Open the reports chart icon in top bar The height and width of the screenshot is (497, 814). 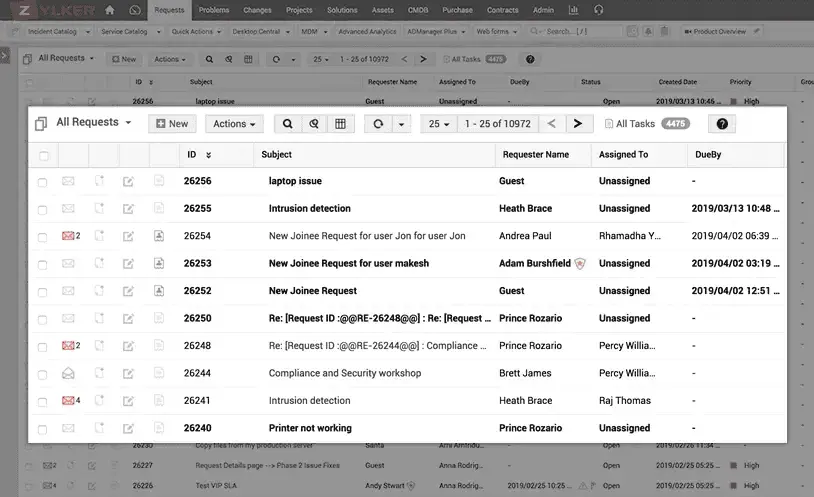pyautogui.click(x=574, y=10)
